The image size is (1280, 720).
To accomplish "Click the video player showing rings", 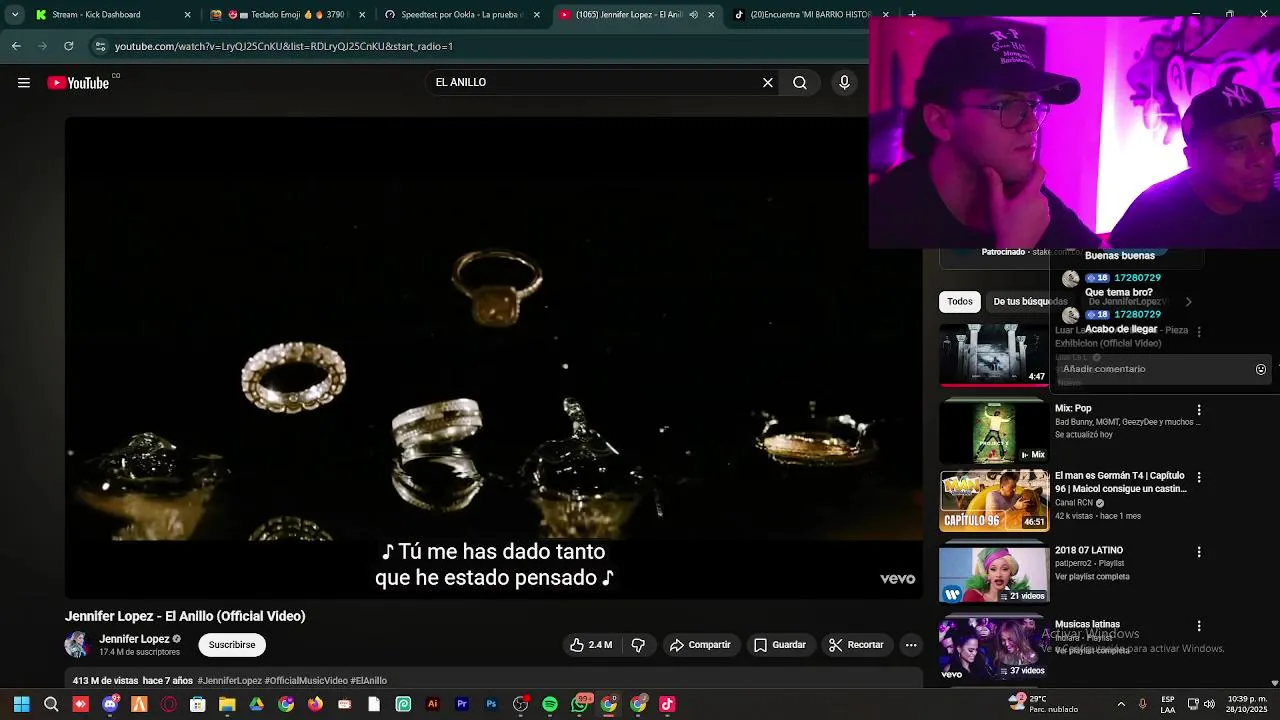I will pyautogui.click(x=494, y=358).
